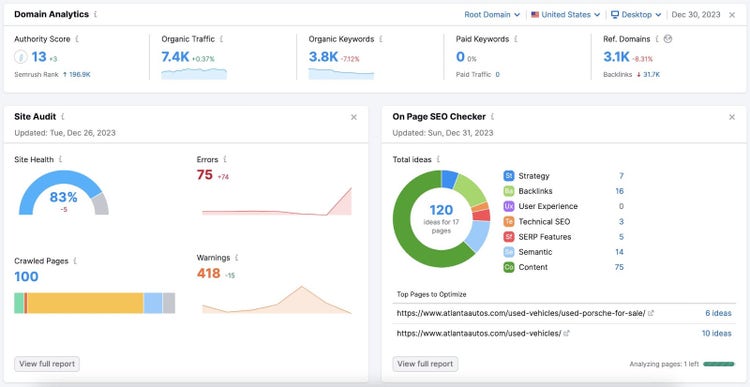Click the Backlinks category icon
Viewport: 750px width, 387px height.
click(508, 191)
